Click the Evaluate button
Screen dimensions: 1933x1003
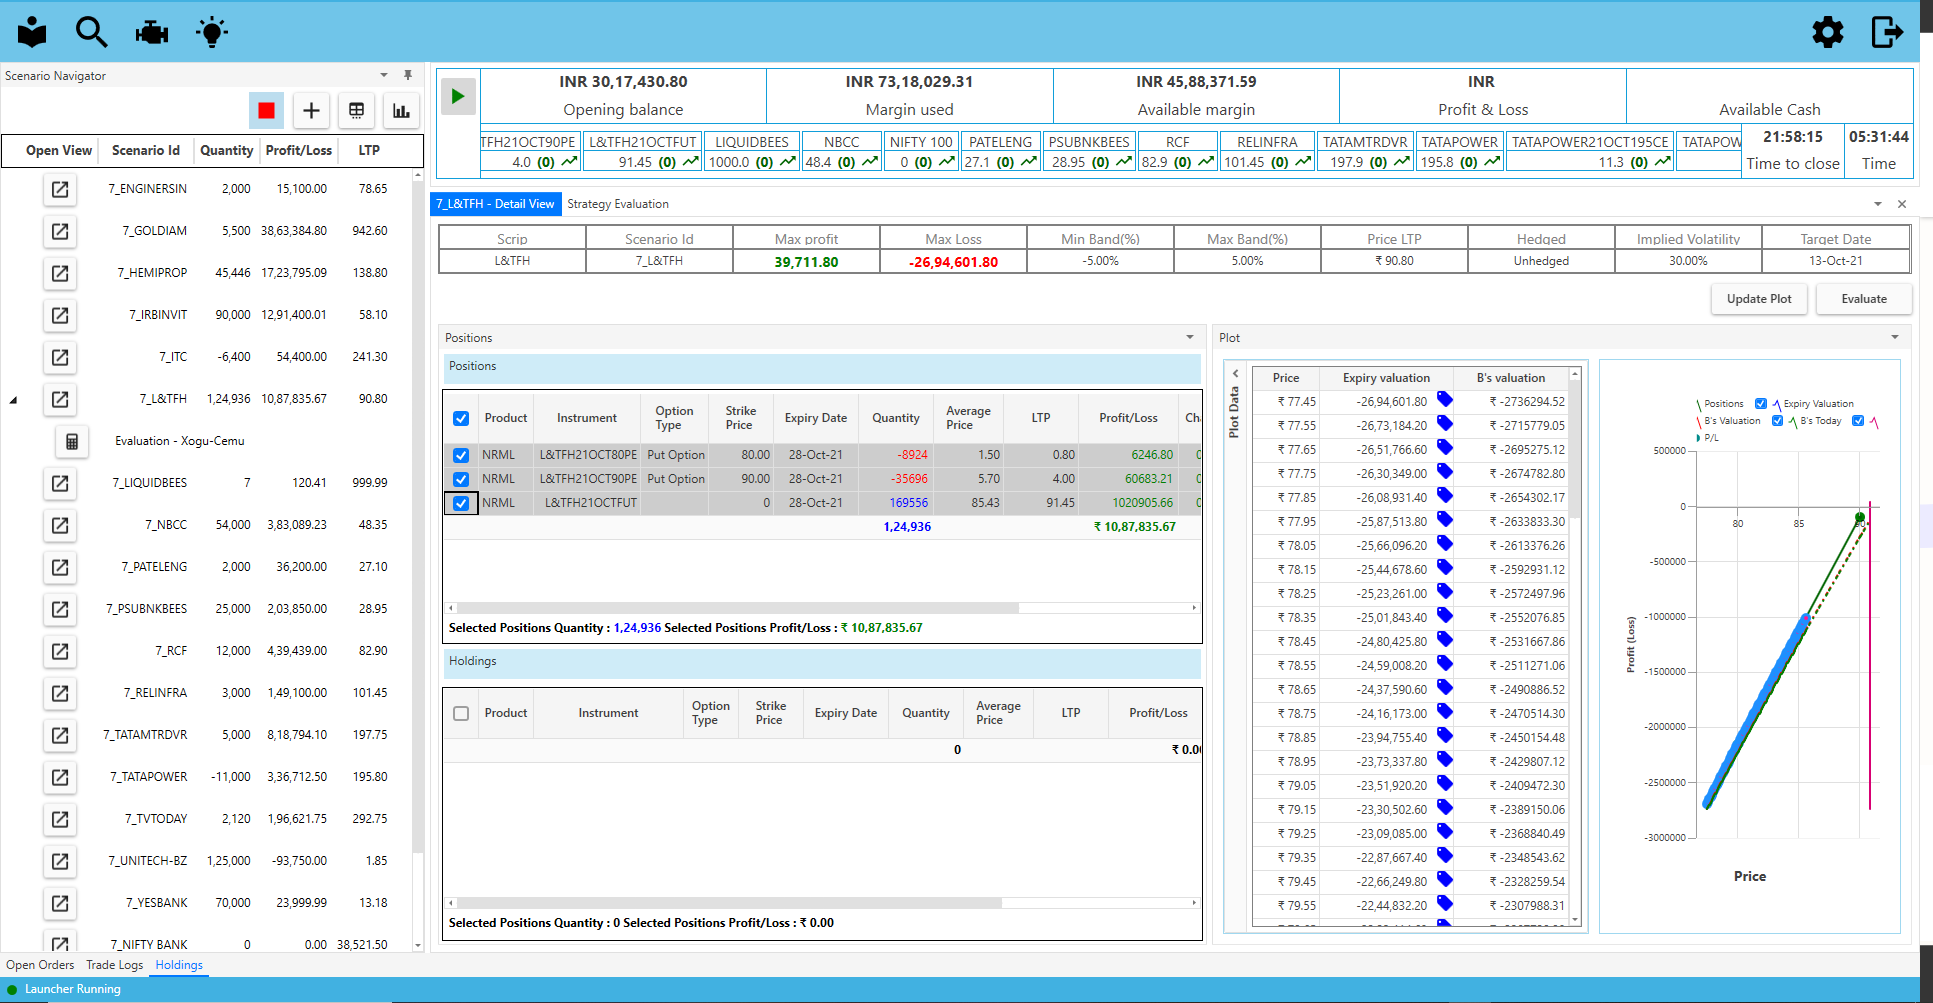(x=1864, y=299)
